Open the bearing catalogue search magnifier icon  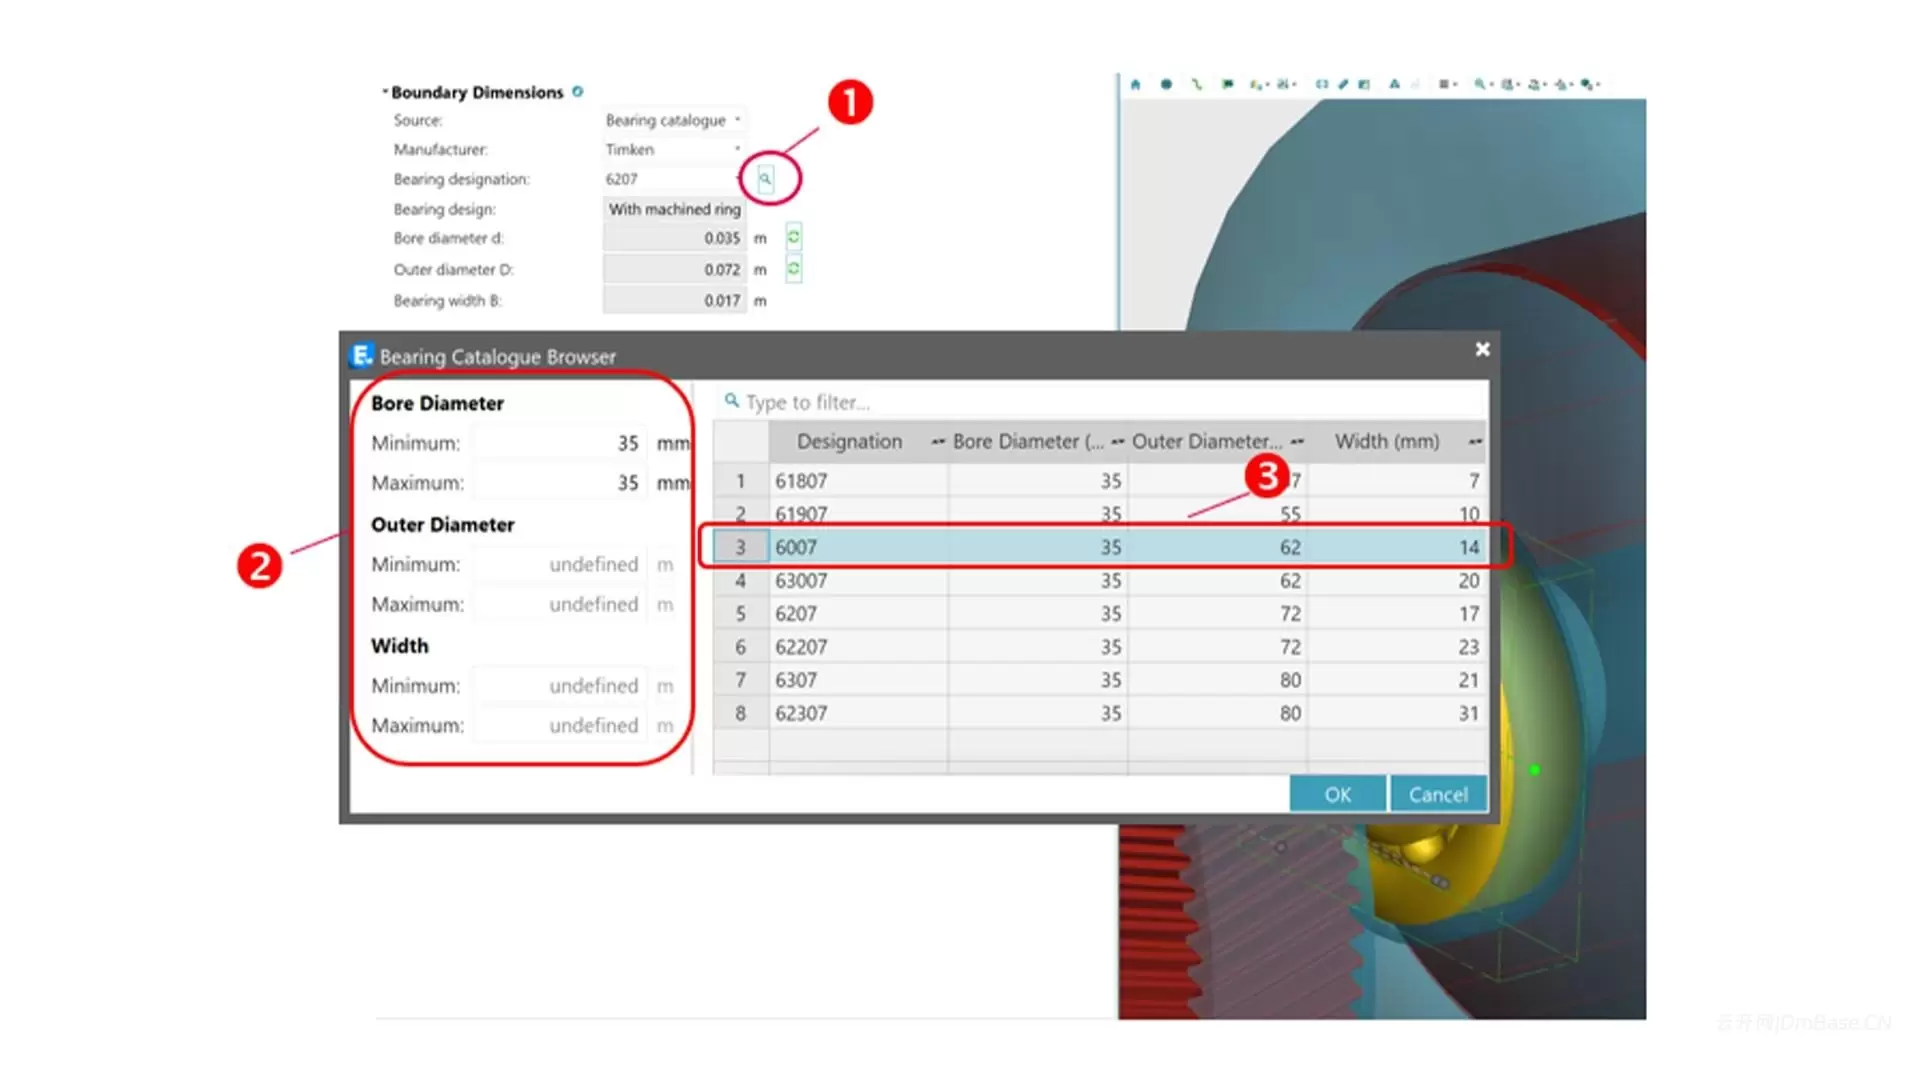point(765,179)
